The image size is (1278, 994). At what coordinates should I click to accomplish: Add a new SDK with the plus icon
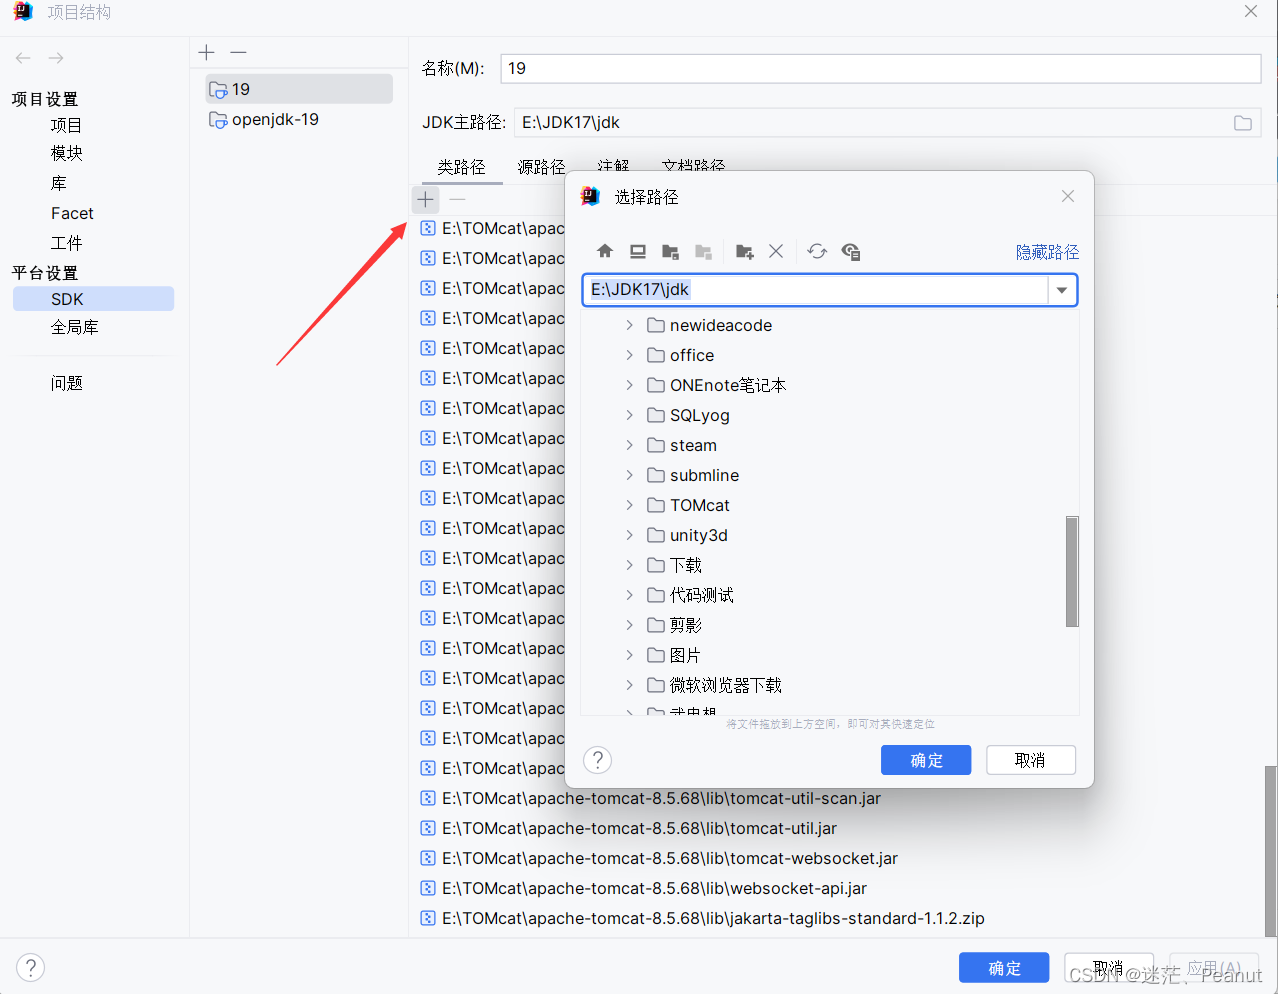point(207,52)
